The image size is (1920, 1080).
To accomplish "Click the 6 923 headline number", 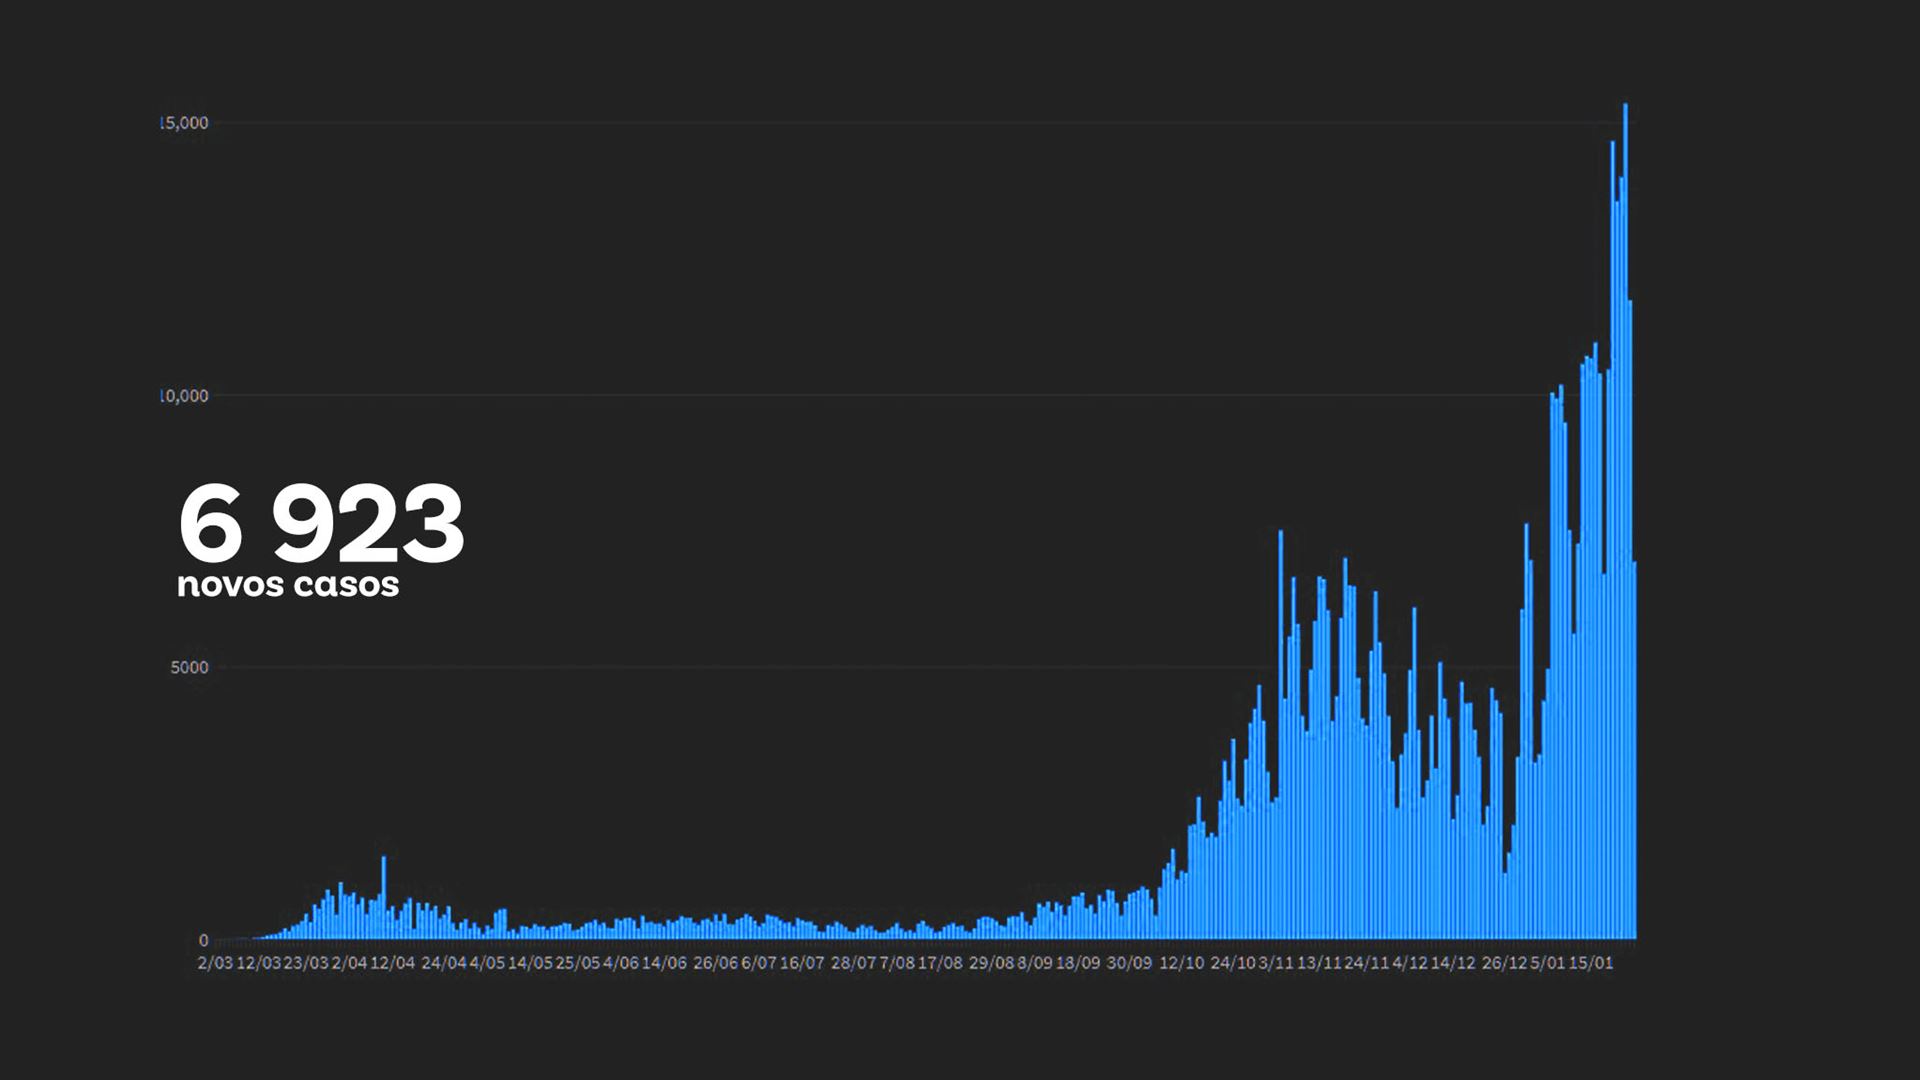I will point(321,524).
